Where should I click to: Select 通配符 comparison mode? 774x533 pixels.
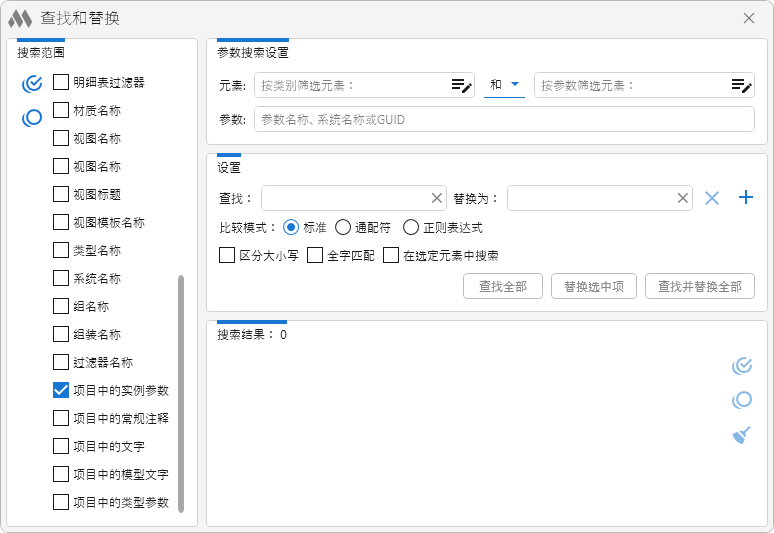point(343,227)
